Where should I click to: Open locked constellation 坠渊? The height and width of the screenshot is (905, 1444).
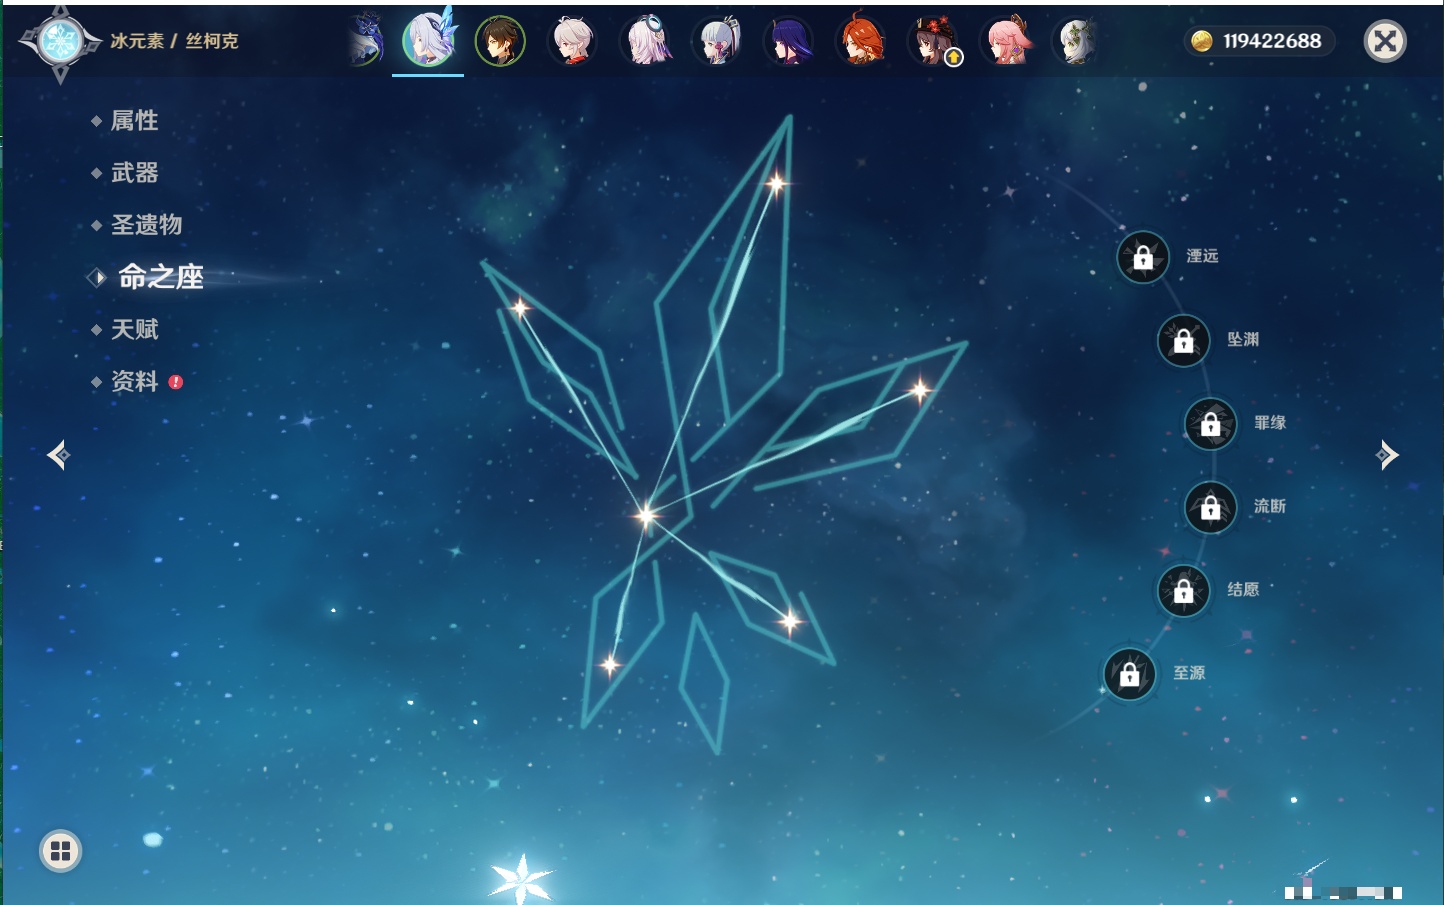pyautogui.click(x=1184, y=340)
